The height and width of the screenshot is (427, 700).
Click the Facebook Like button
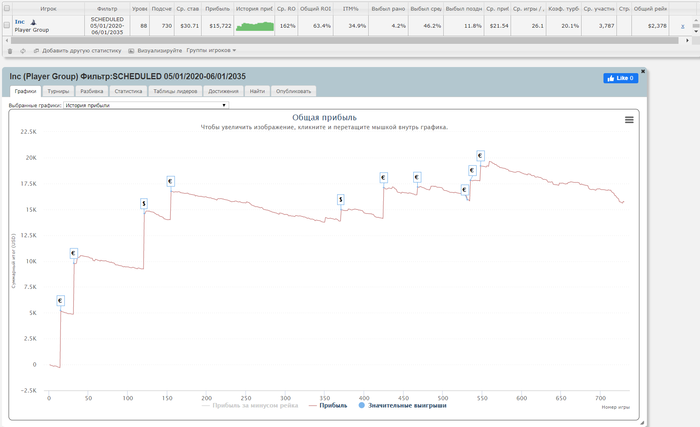coord(621,78)
